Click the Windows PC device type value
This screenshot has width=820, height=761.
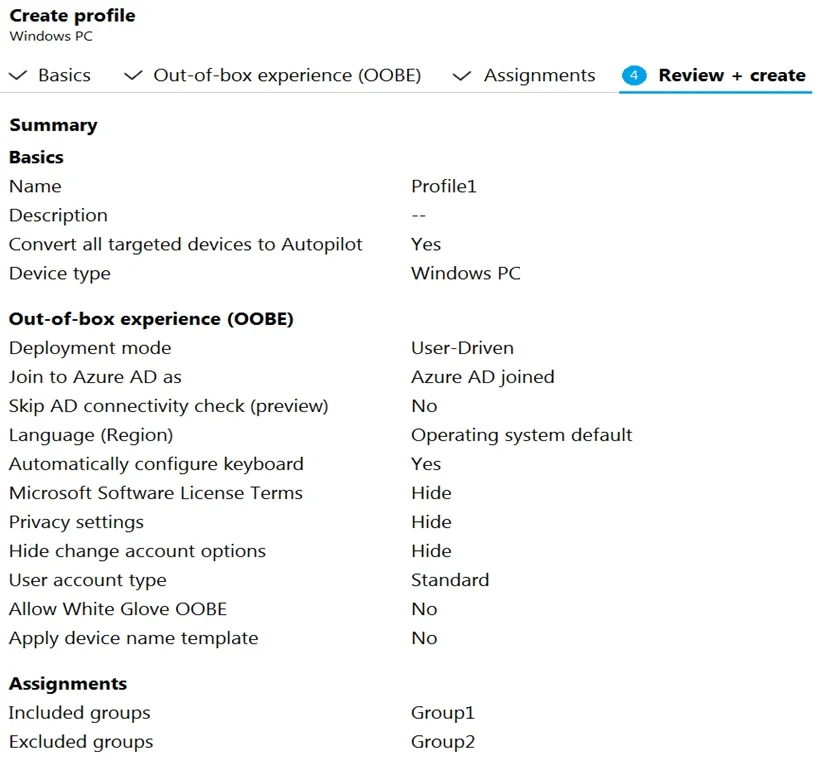coord(466,273)
